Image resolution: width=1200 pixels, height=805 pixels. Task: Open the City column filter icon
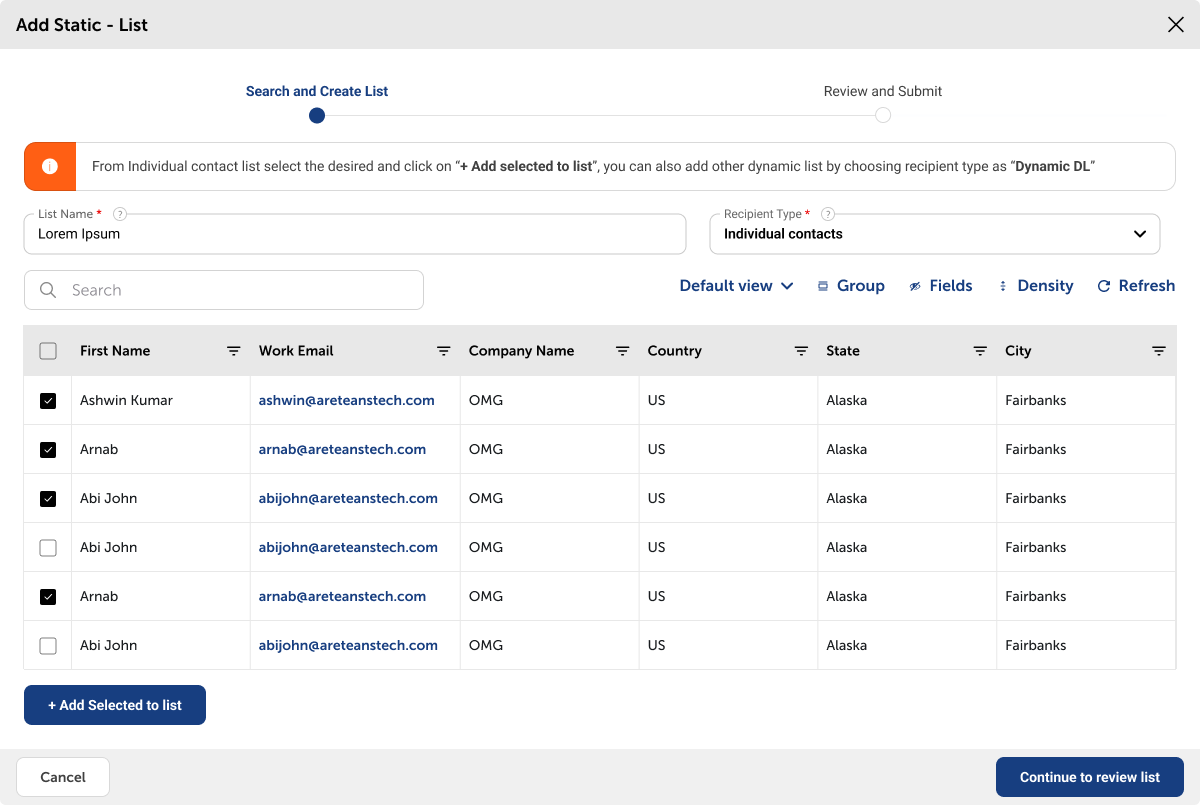(x=1159, y=351)
